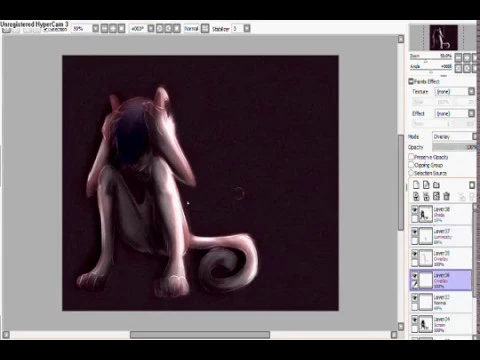Open the layer blending Mode dropdown

click(475, 136)
